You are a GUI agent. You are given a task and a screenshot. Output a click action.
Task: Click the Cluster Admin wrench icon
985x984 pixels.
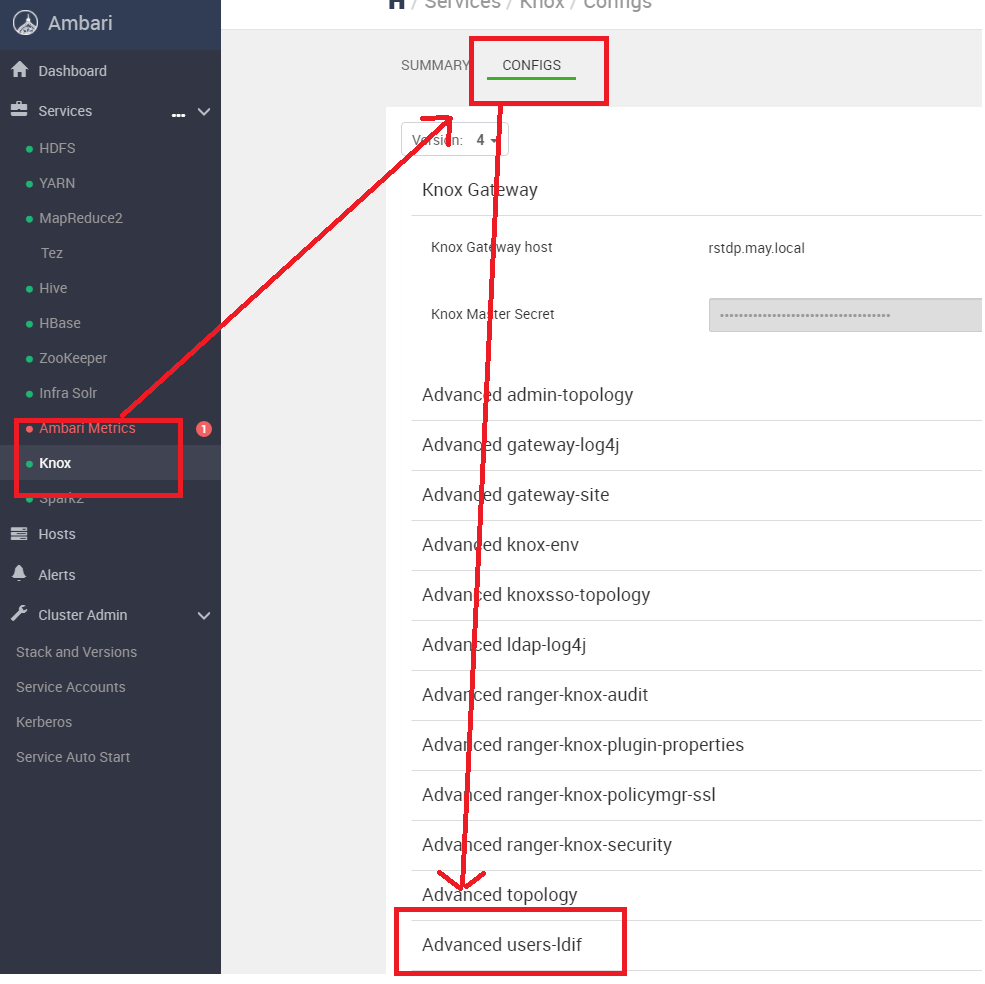19,613
